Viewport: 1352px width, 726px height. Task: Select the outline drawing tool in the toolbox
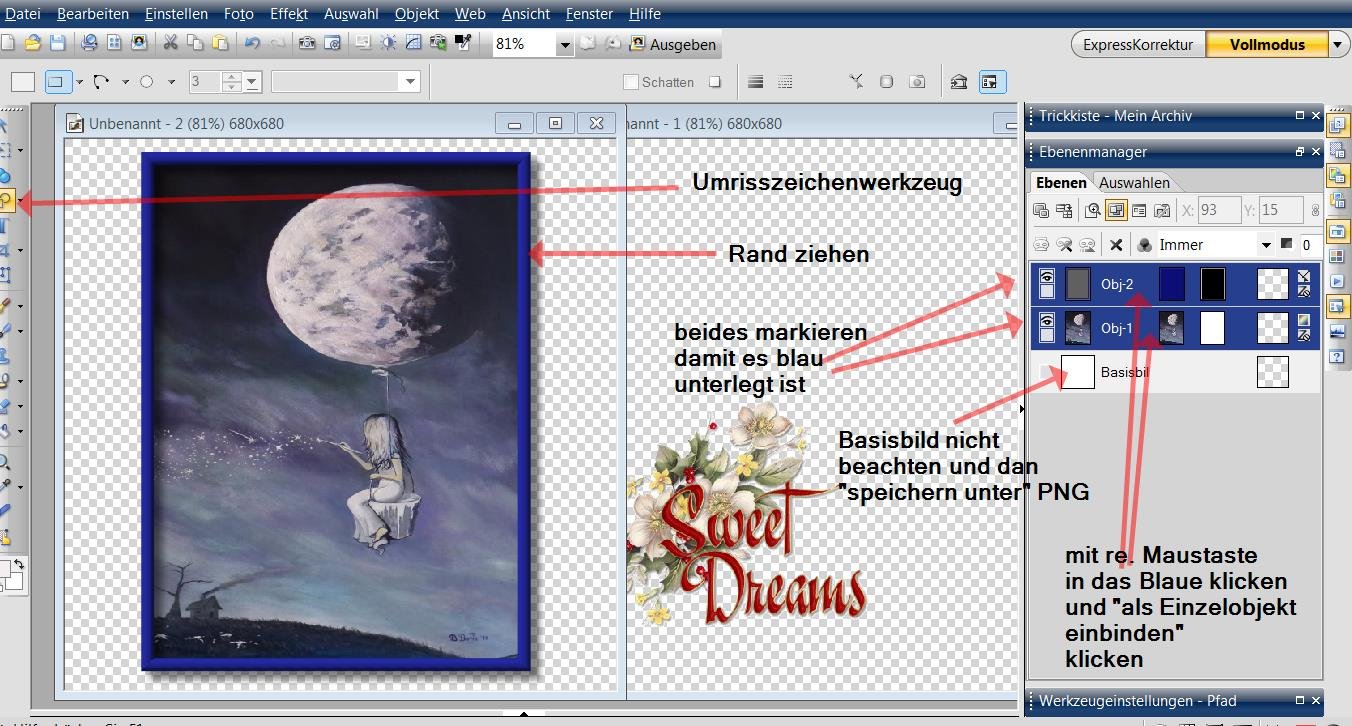(7, 200)
